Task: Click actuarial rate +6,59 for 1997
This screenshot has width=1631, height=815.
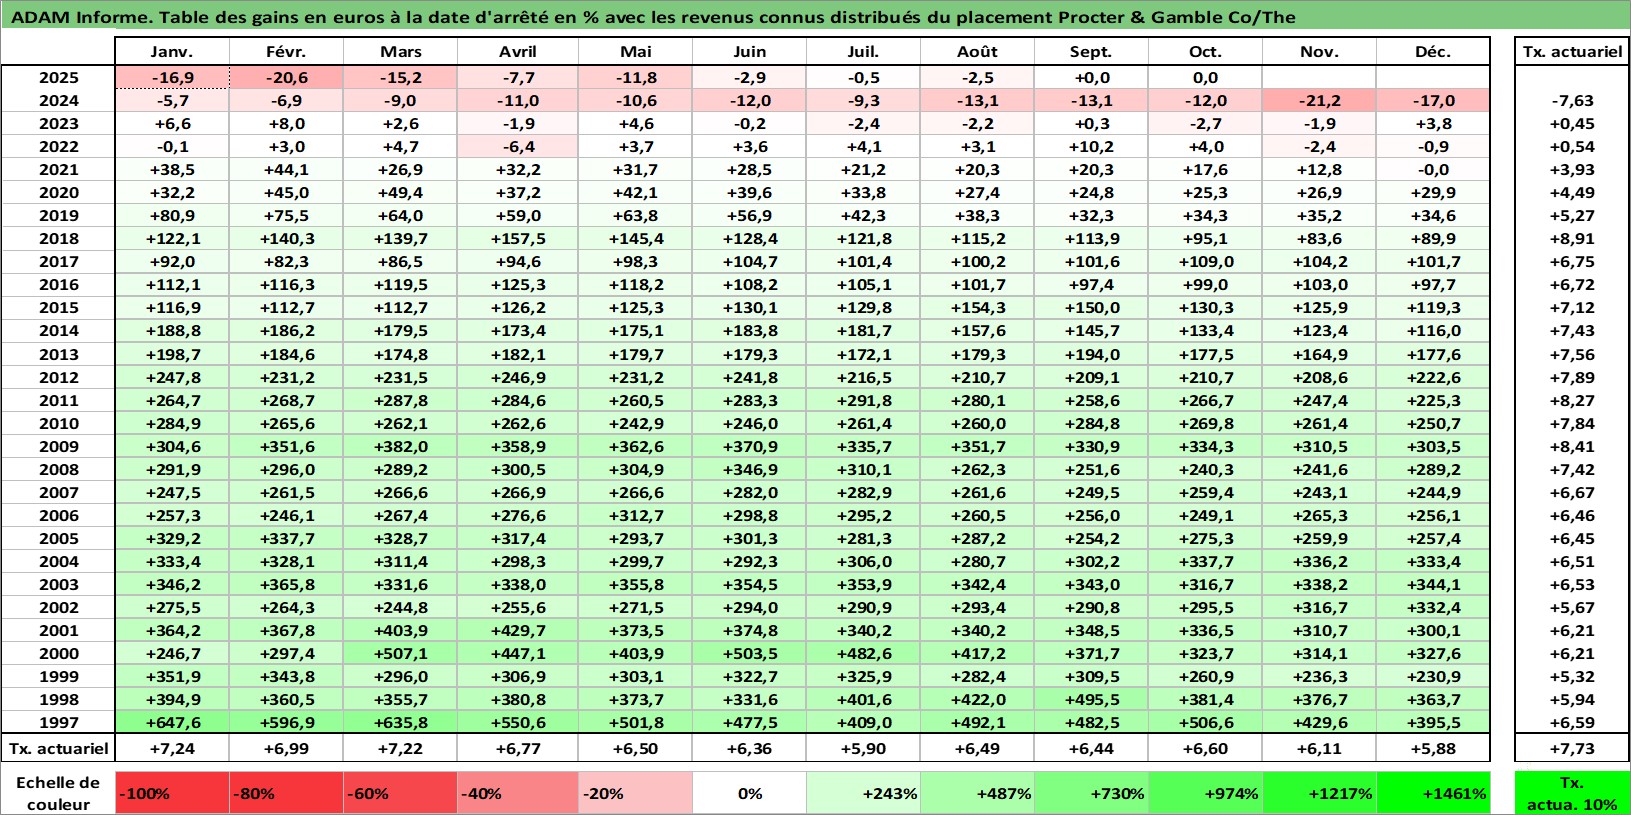Action: coord(1572,722)
